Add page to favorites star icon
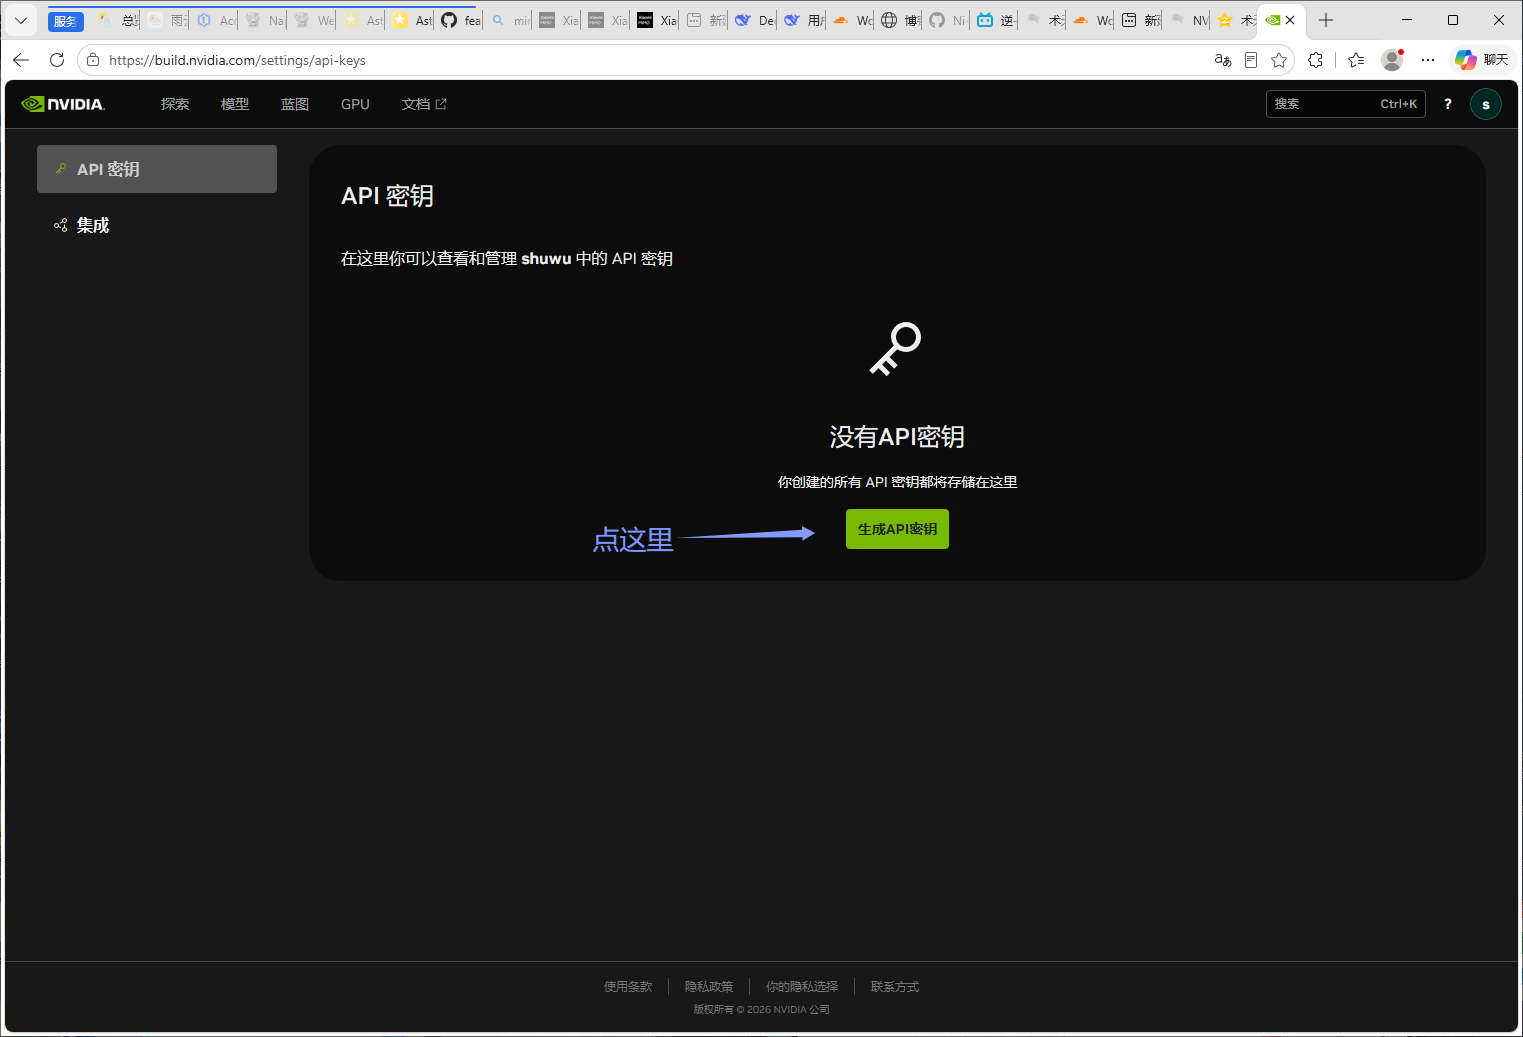The image size is (1523, 1037). pyautogui.click(x=1279, y=60)
